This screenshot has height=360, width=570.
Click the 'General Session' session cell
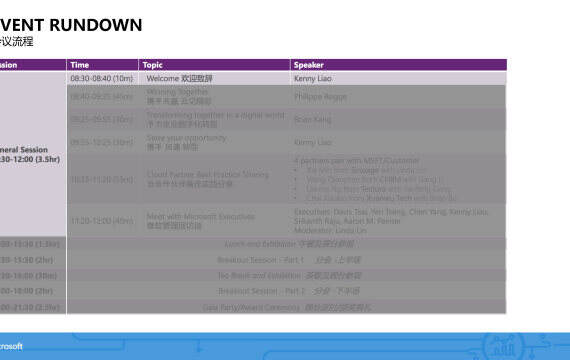pos(33,154)
